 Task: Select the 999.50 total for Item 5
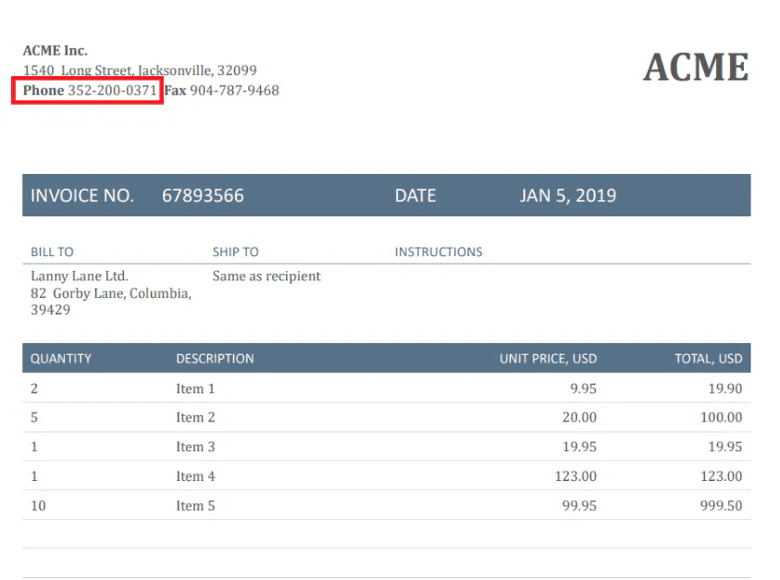tap(720, 506)
